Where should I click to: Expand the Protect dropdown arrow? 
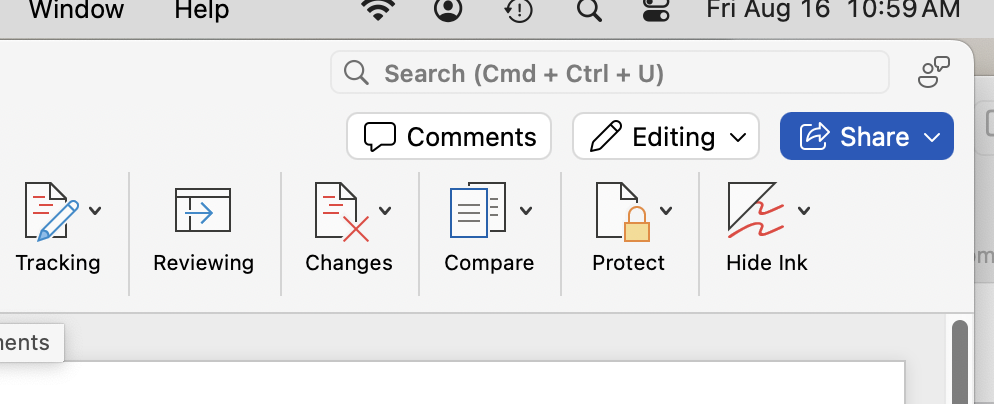coord(666,211)
